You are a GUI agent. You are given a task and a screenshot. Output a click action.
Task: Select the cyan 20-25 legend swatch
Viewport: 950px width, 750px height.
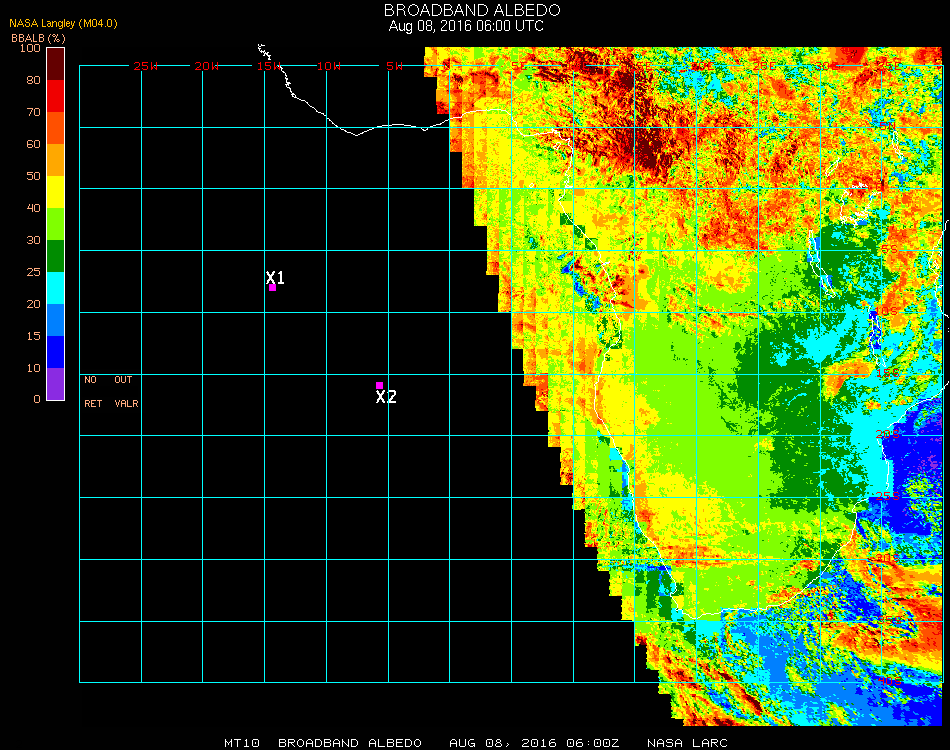pyautogui.click(x=56, y=288)
